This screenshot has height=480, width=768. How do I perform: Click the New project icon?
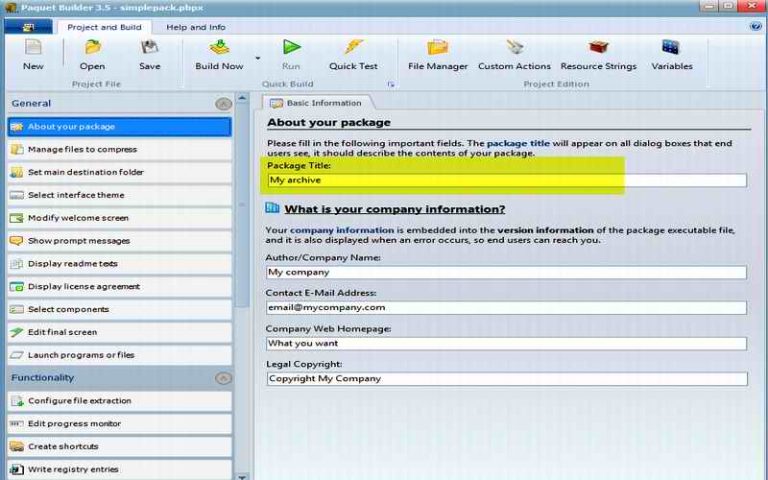[33, 54]
